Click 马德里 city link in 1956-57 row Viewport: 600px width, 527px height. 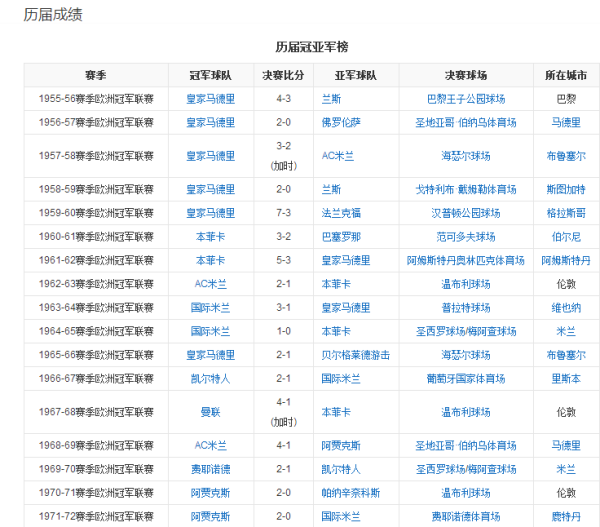click(566, 122)
